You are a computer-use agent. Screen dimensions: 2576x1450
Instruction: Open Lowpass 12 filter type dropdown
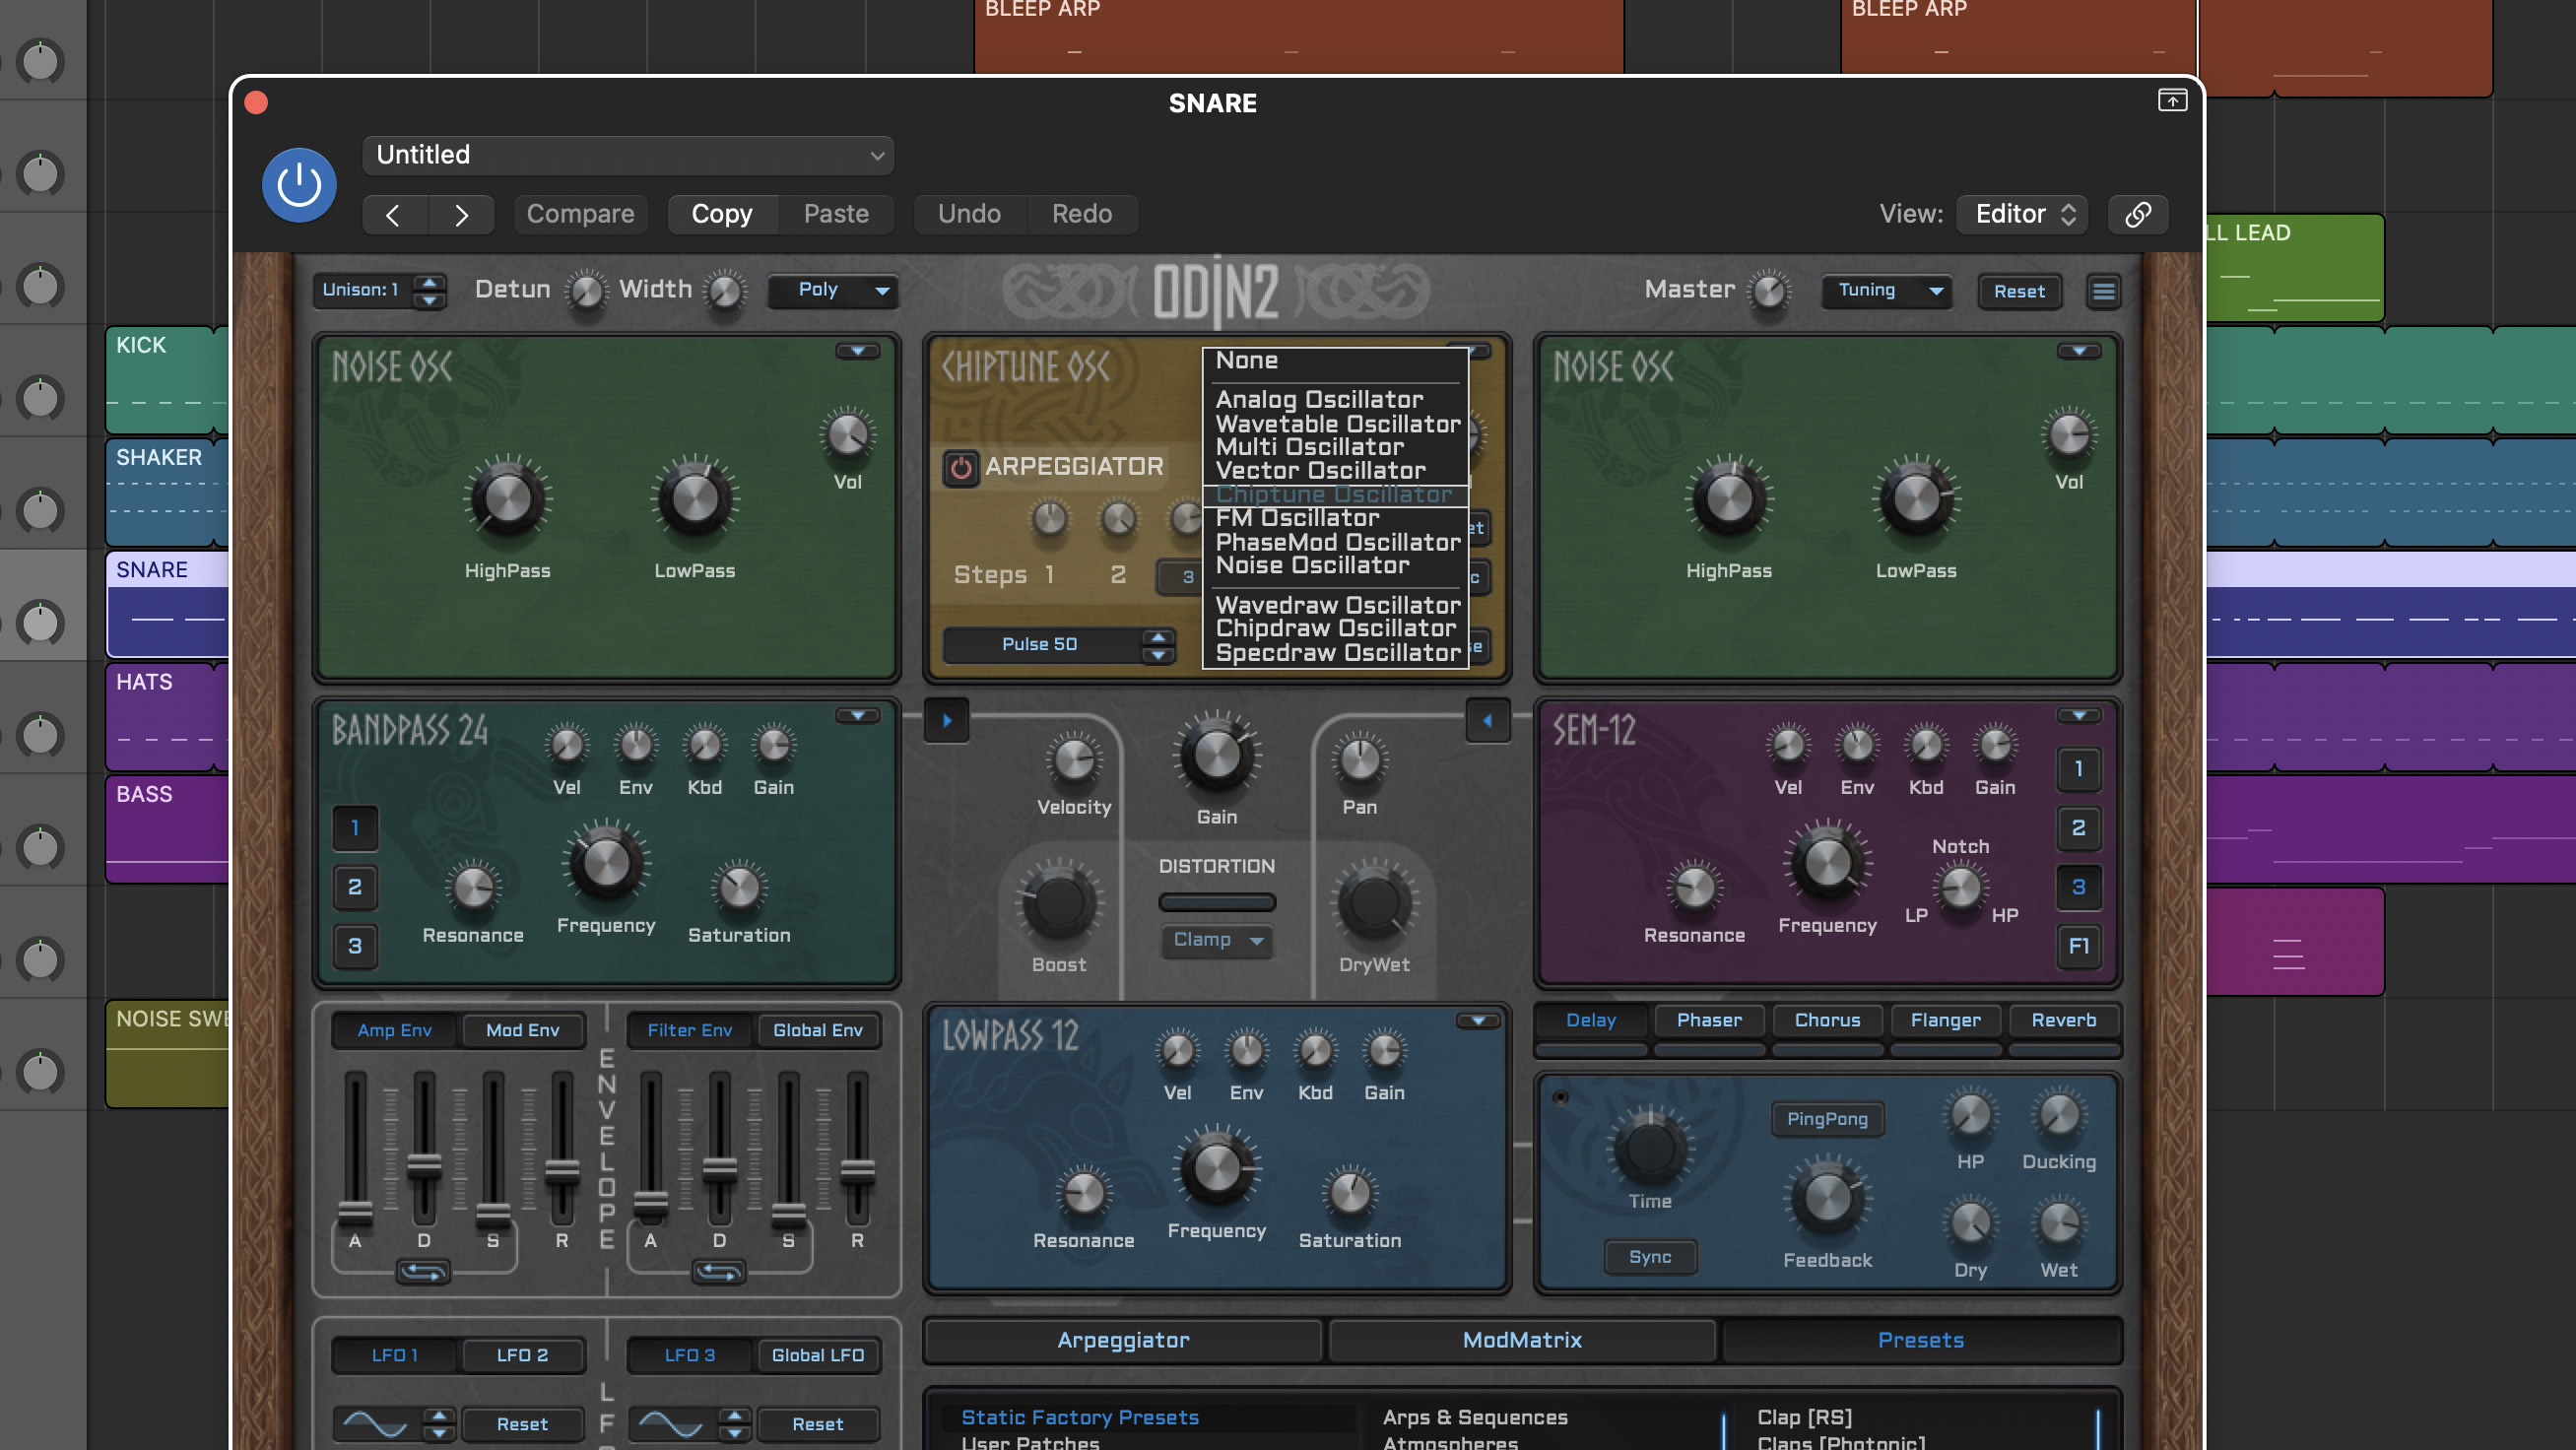(1477, 1021)
